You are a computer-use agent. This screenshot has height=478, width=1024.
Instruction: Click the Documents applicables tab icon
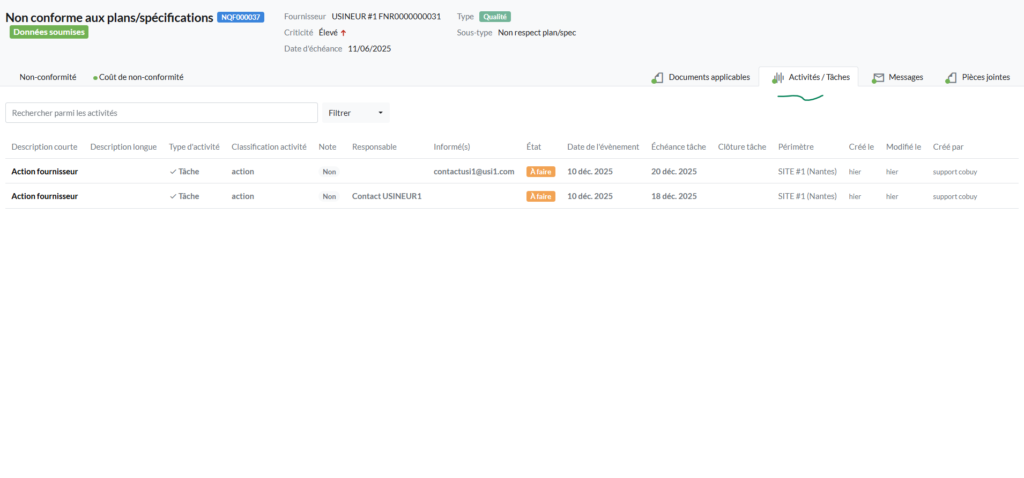tap(657, 78)
